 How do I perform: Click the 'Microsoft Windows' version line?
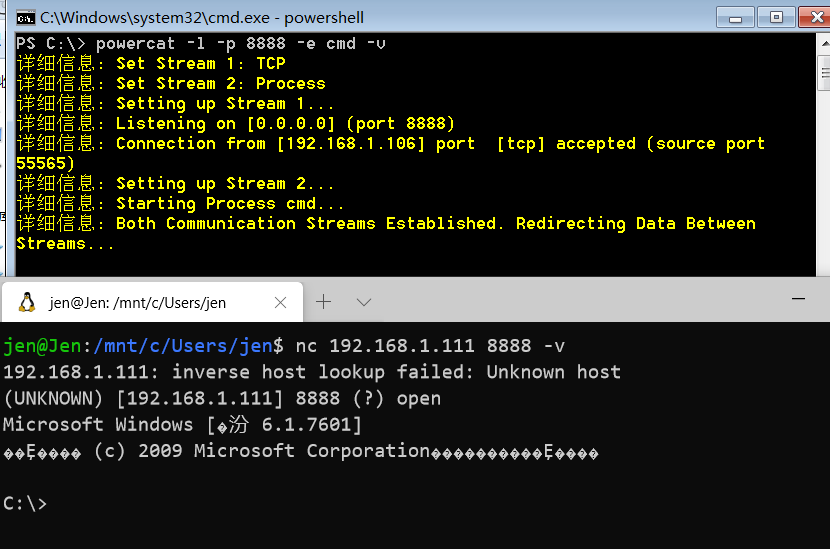point(183,425)
